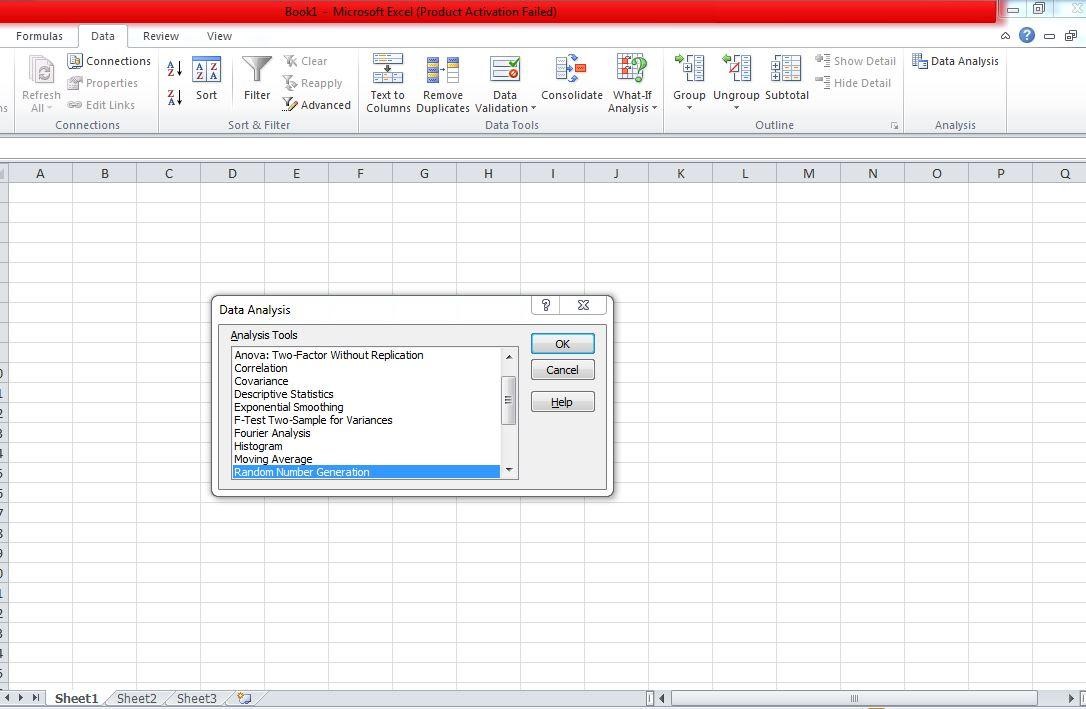1086x709 pixels.
Task: Select Anova: Two-Factor Without Replication
Action: pyautogui.click(x=366, y=355)
